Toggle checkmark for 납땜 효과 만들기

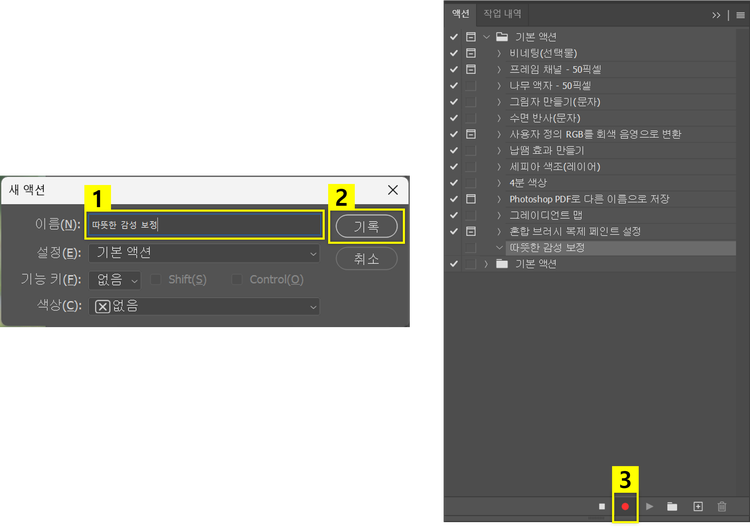[x=454, y=150]
